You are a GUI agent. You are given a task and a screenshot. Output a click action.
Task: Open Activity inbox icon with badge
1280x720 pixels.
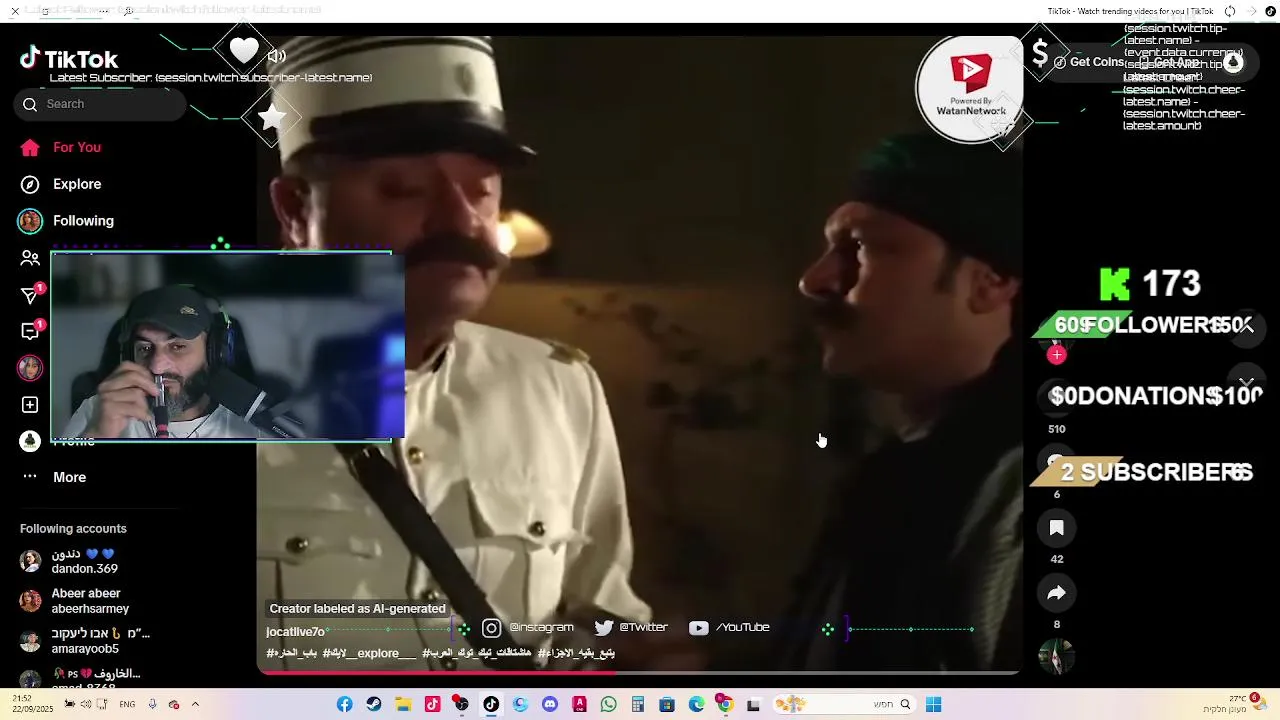[30, 331]
